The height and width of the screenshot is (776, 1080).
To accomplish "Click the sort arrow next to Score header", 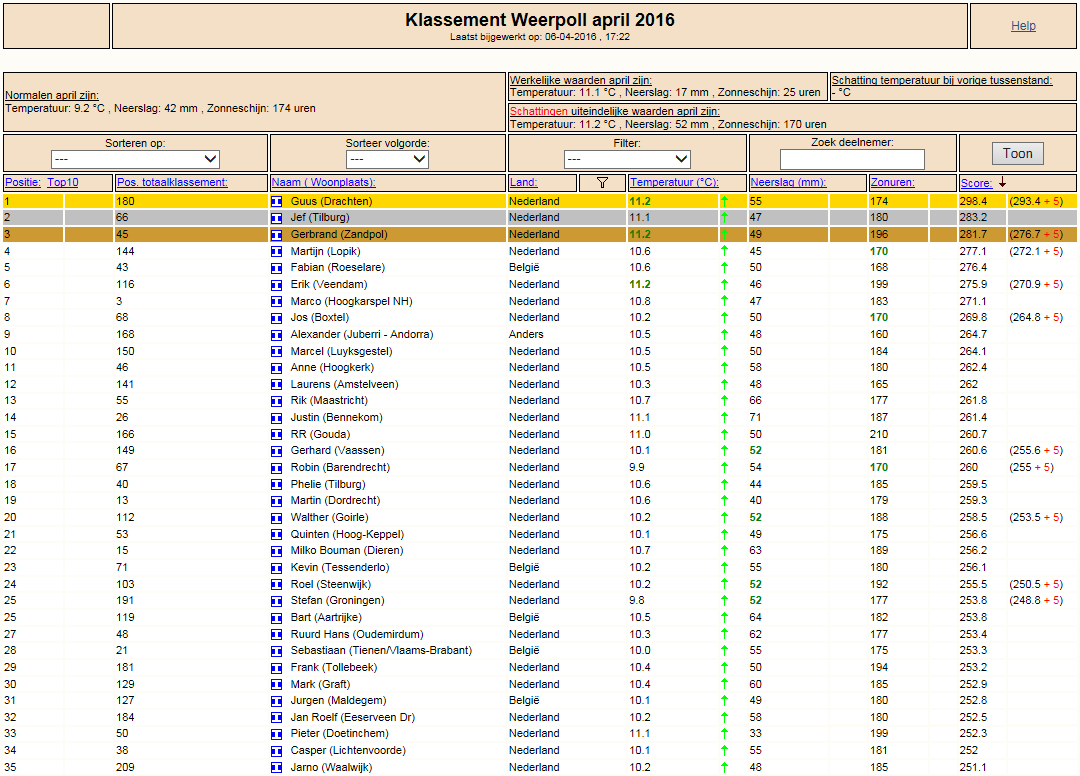I will pyautogui.click(x=1003, y=182).
